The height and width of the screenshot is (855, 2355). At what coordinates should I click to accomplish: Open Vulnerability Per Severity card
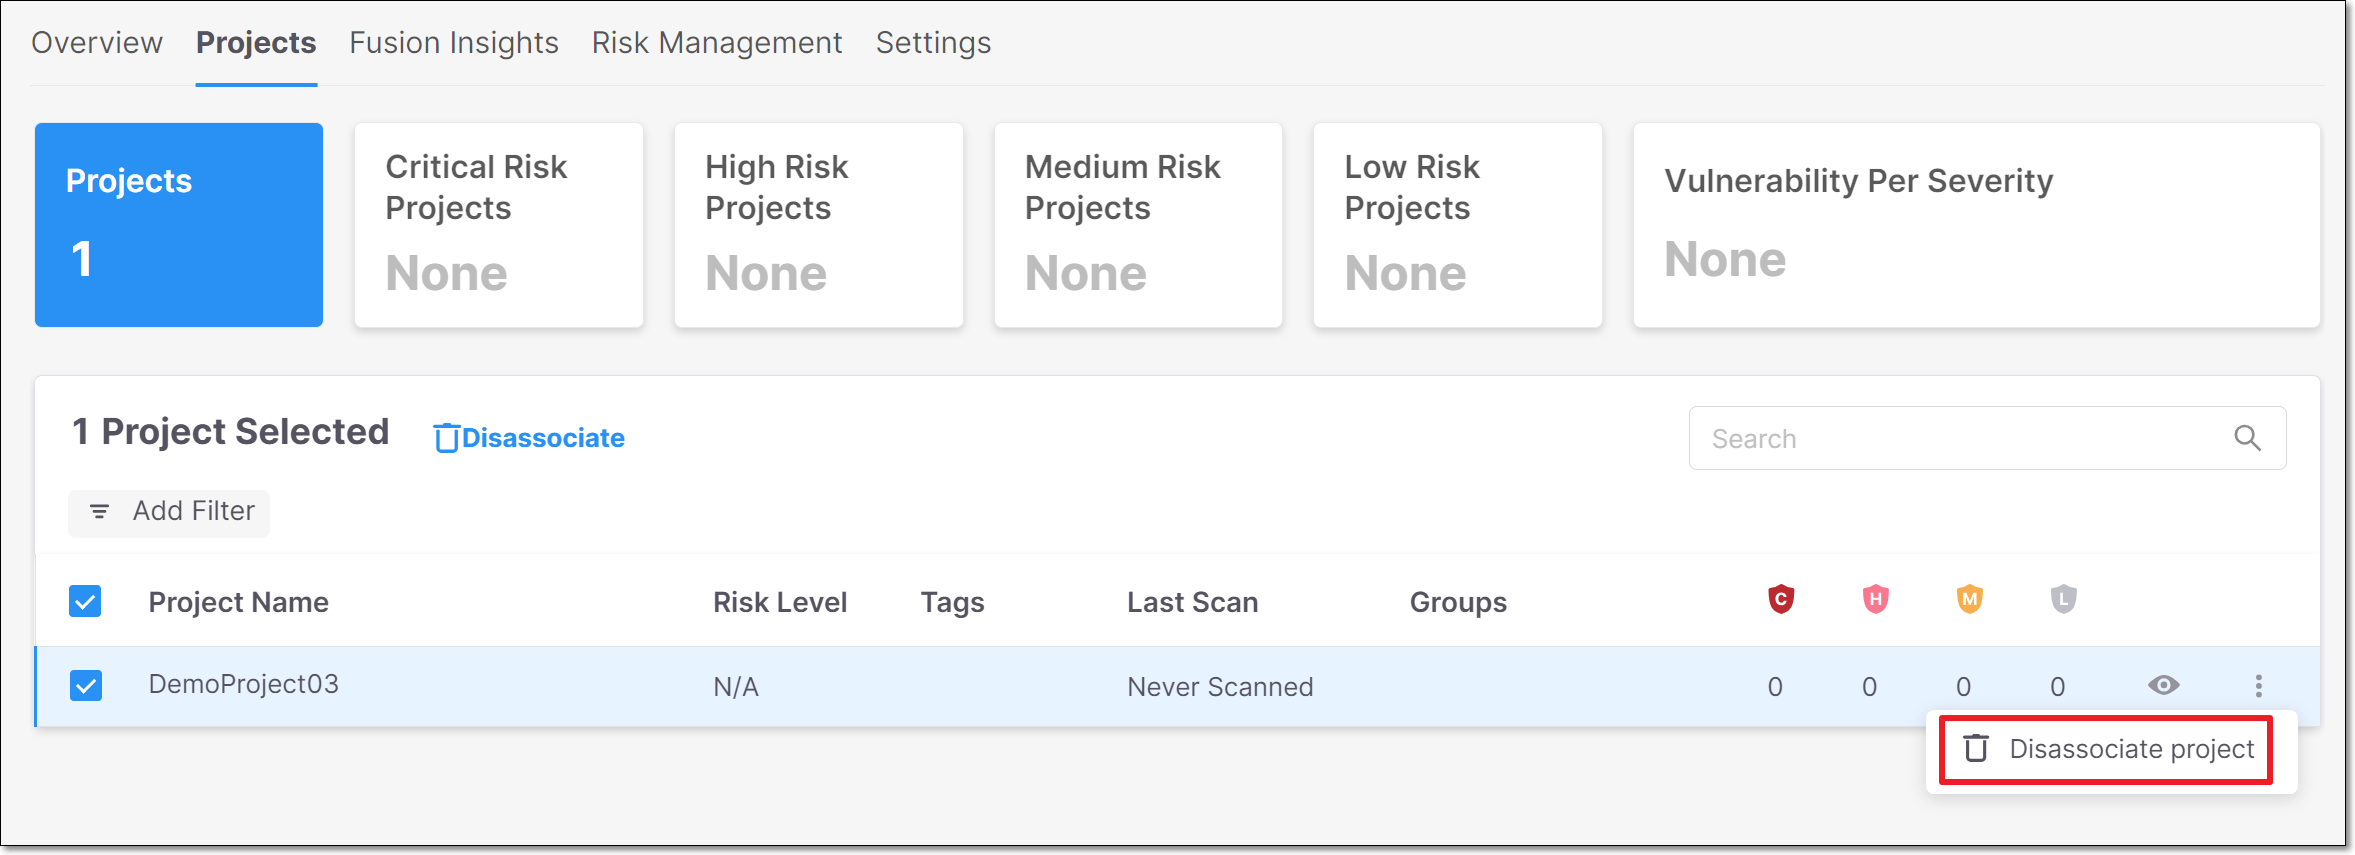click(x=1976, y=225)
